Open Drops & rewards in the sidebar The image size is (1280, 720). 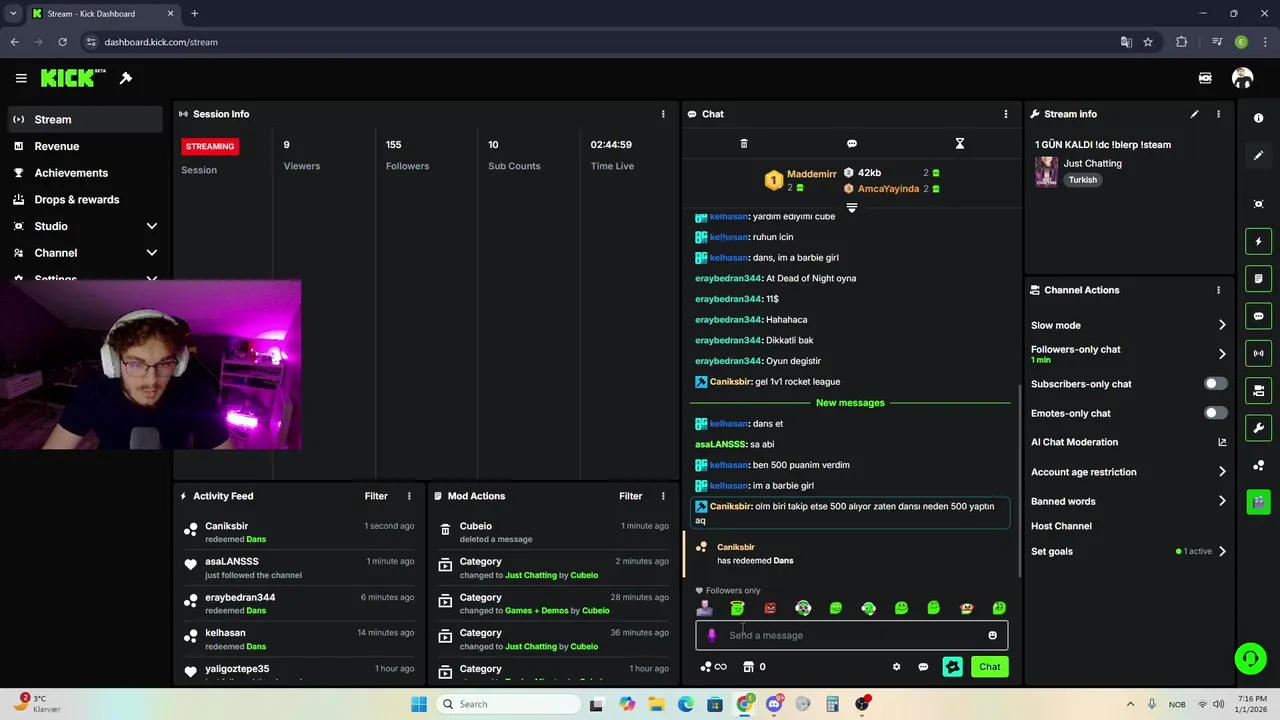[x=85, y=199]
